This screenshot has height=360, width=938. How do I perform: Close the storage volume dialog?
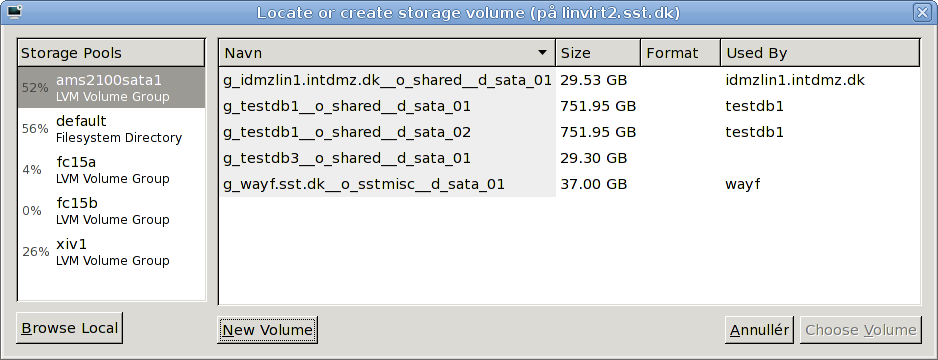[x=921, y=12]
